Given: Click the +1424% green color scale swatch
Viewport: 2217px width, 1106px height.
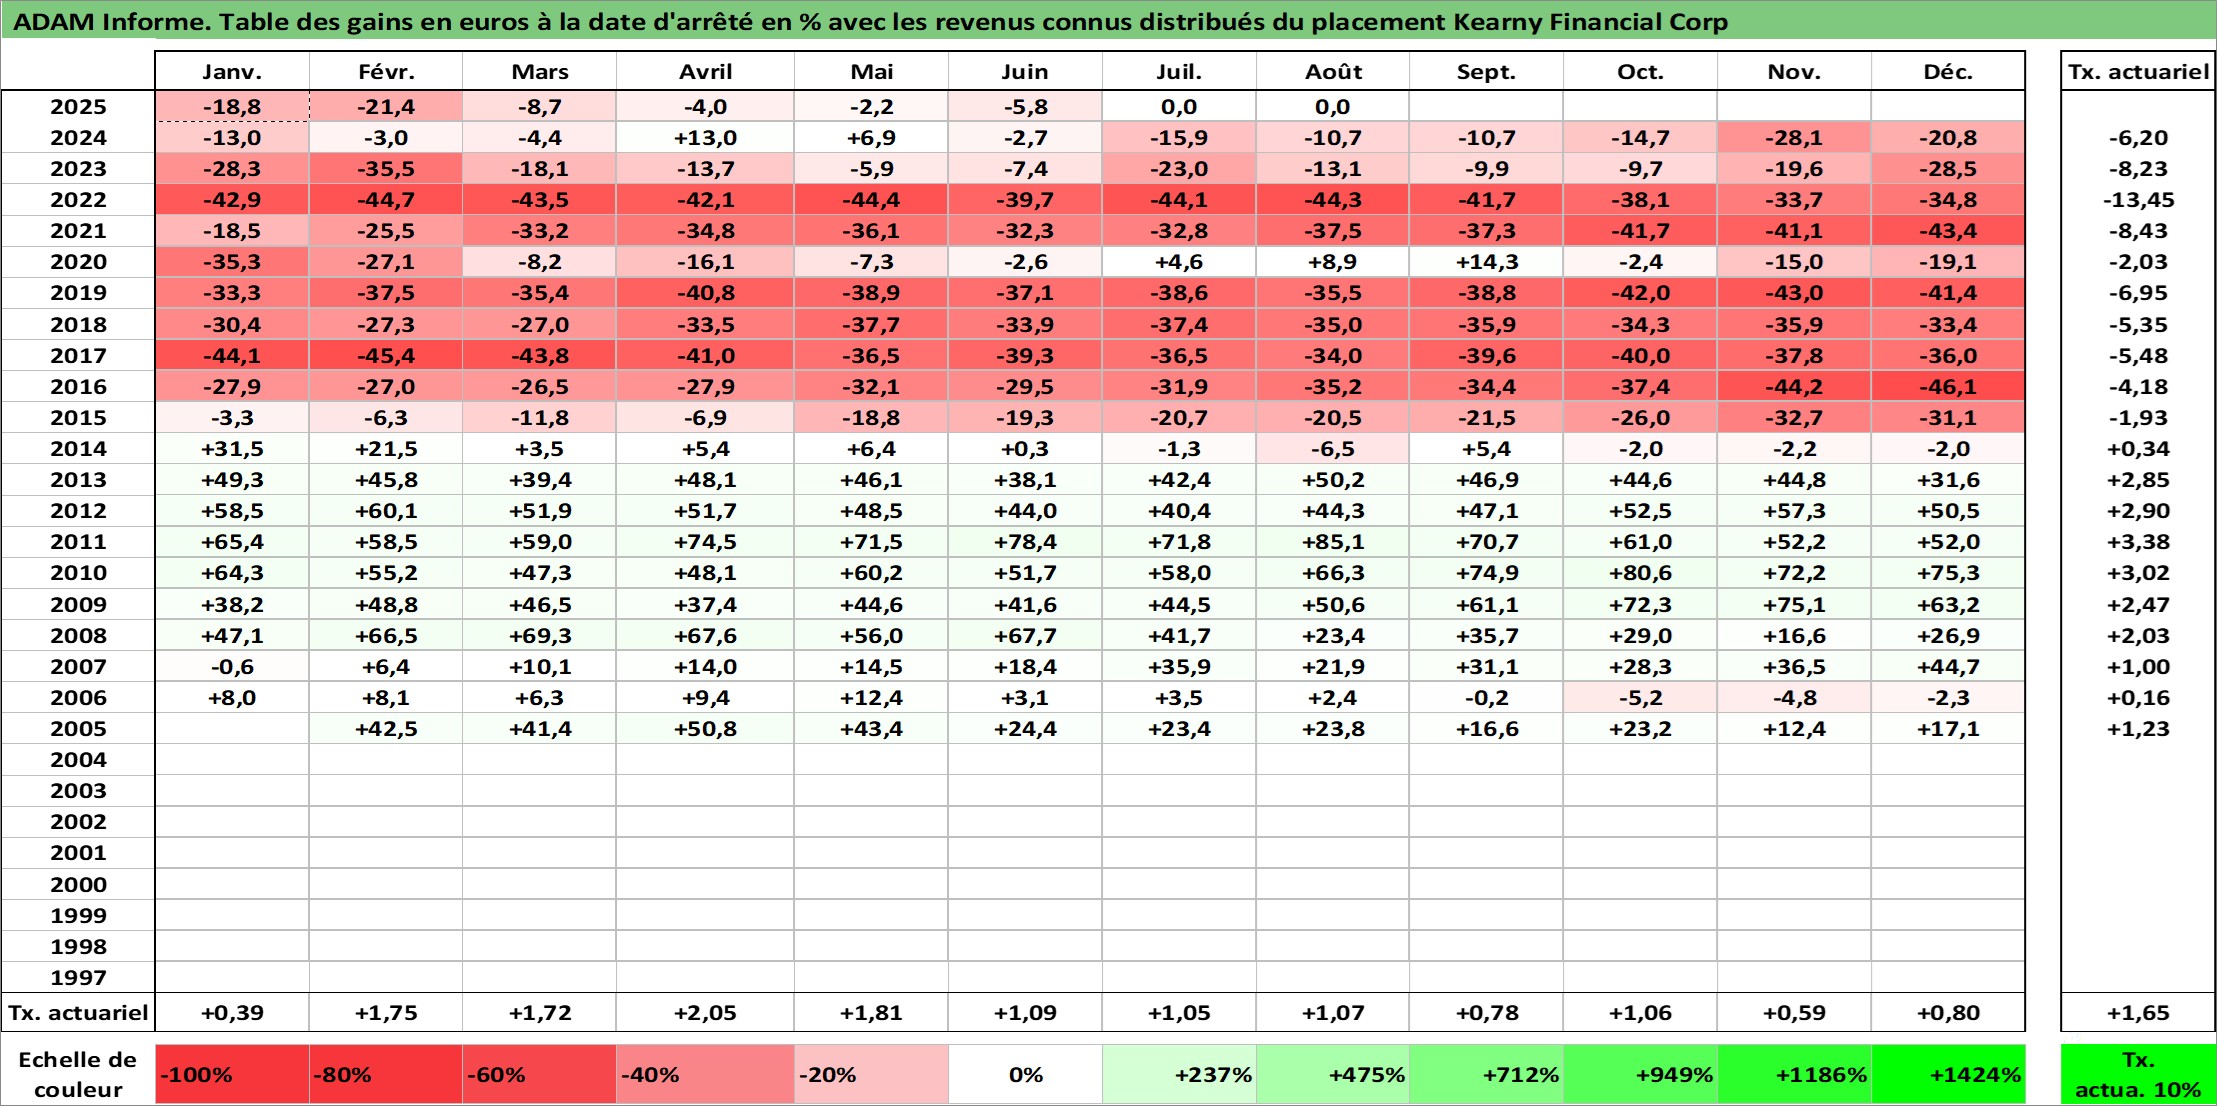Looking at the screenshot, I should 1948,1075.
